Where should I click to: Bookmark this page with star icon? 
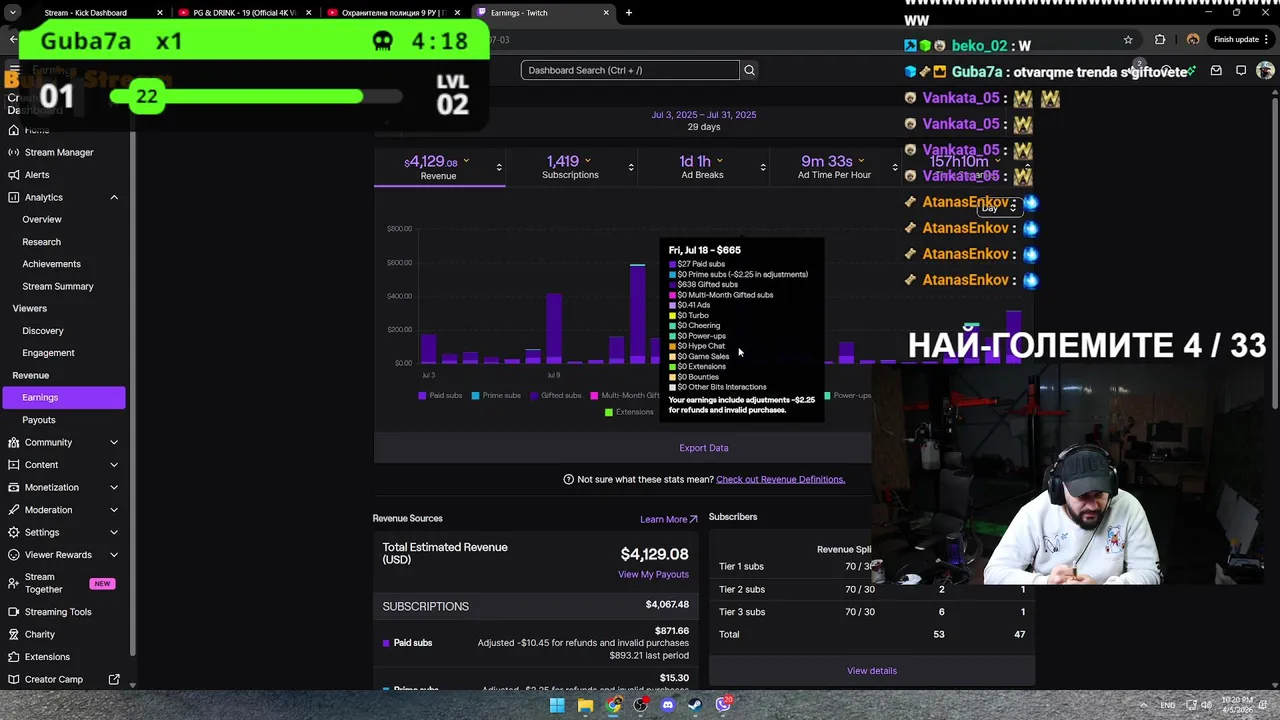(1128, 39)
